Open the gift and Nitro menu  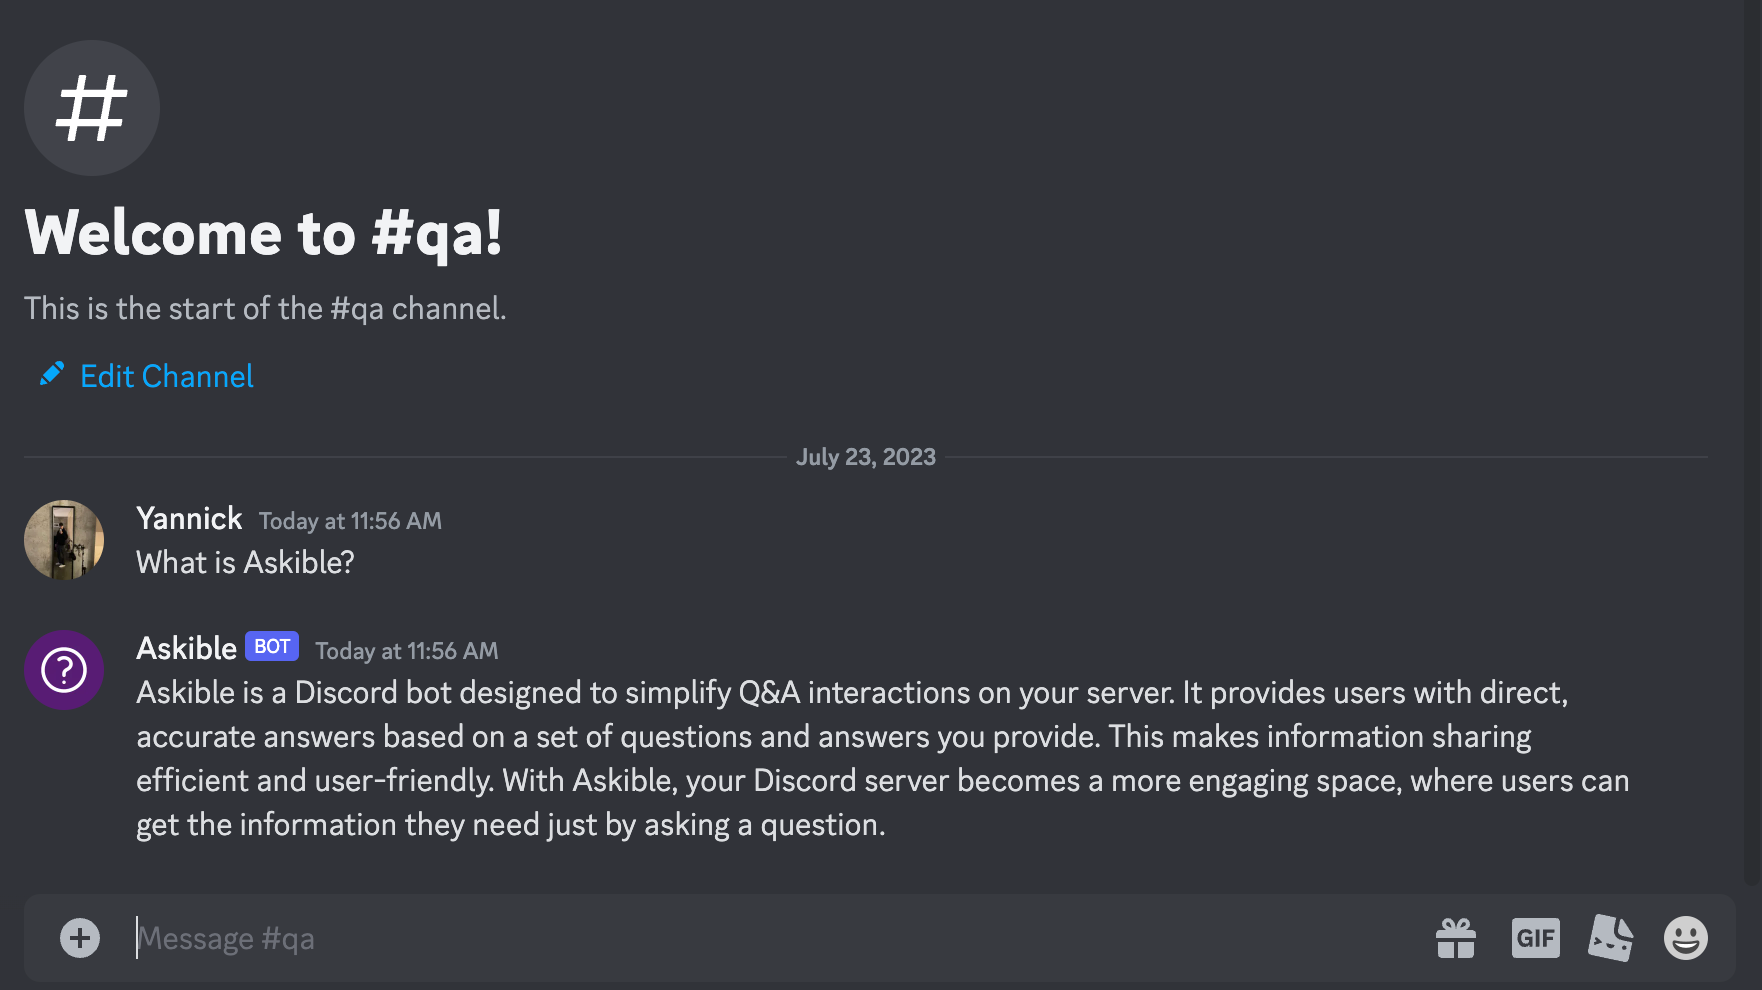(1455, 938)
